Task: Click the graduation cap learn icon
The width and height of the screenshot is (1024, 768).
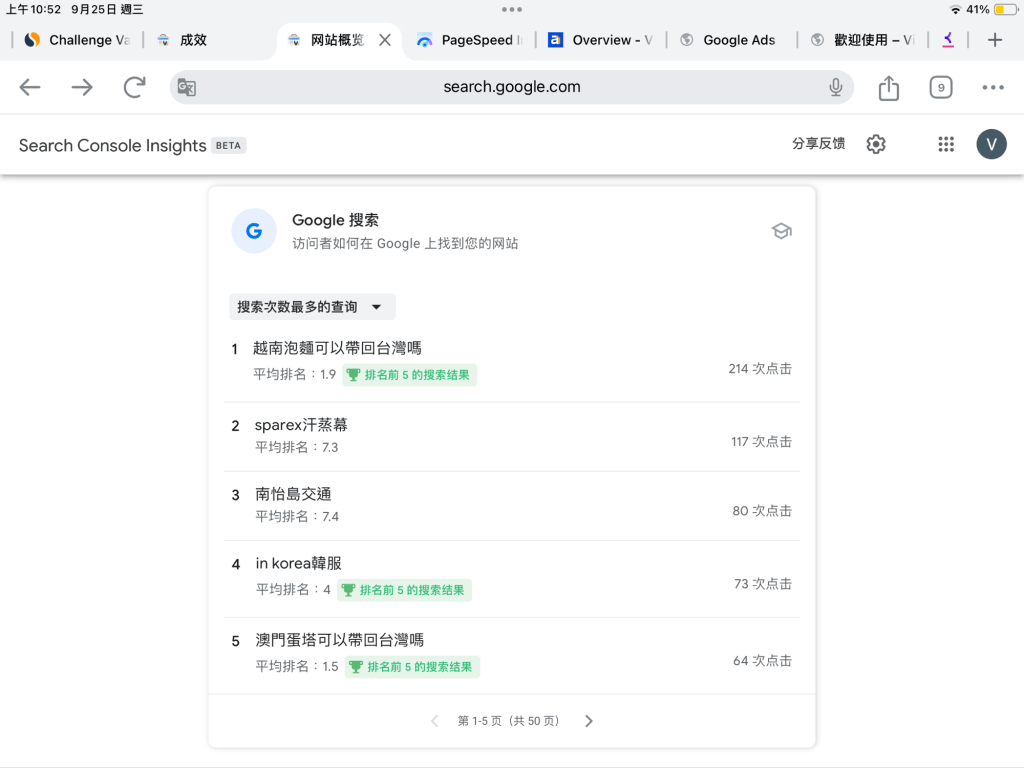Action: [x=781, y=231]
